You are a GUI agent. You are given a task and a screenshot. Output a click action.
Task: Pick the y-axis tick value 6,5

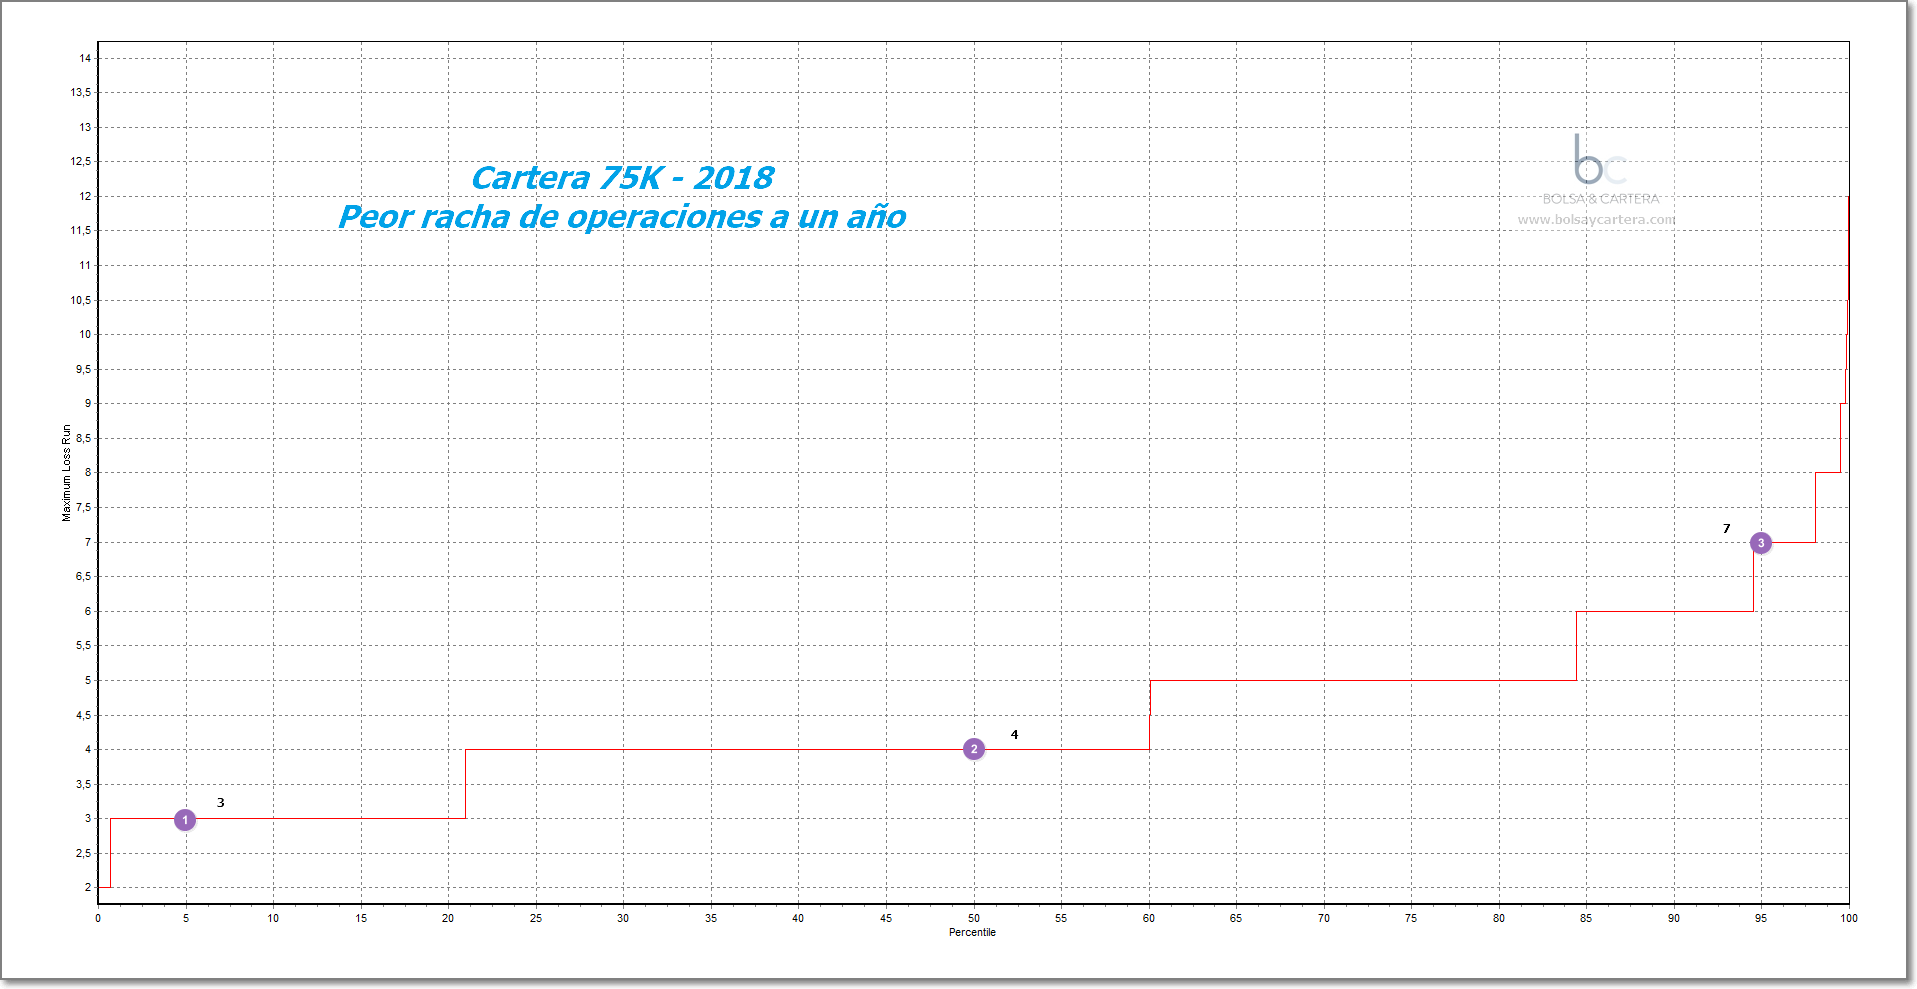click(x=83, y=576)
